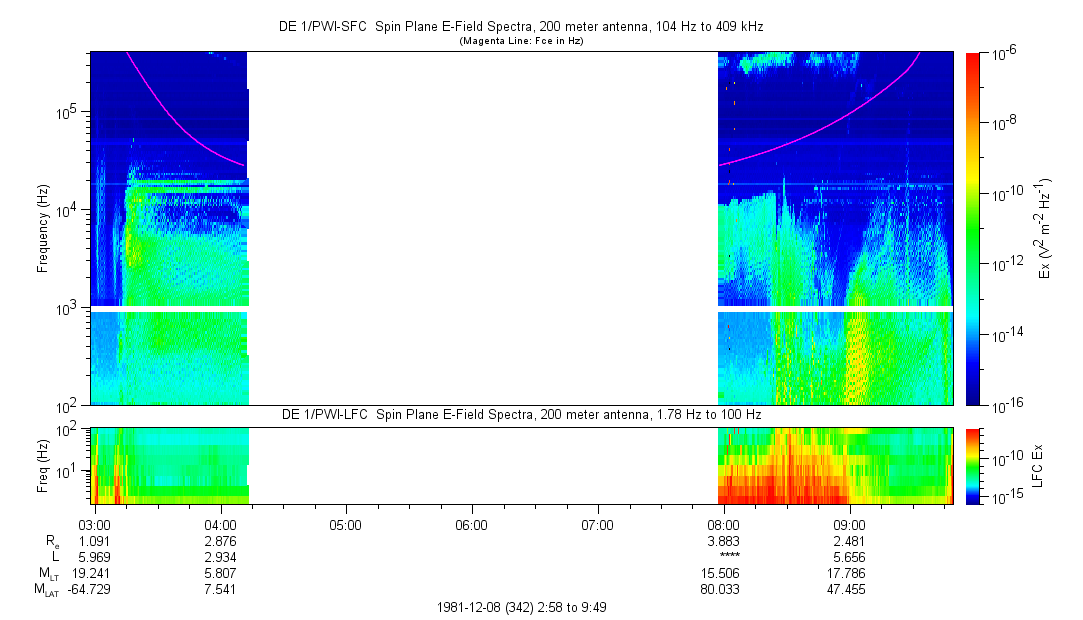Select the 06:00 time axis tick label
Viewport: 1083px width, 620px height.
point(471,524)
